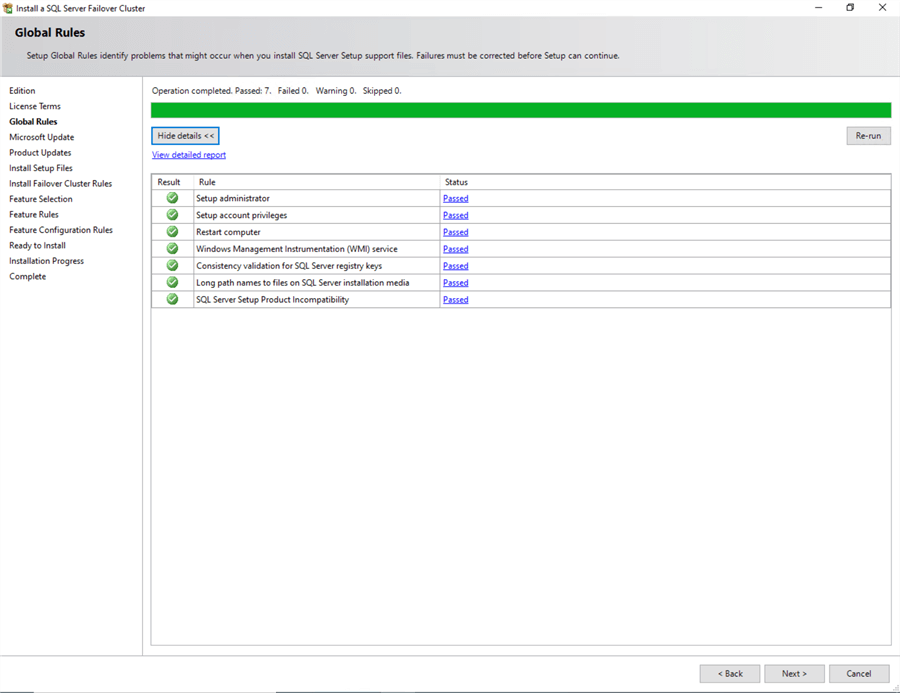Cancel the SQL Server installation
Viewport: 900px width, 693px height.
(859, 673)
